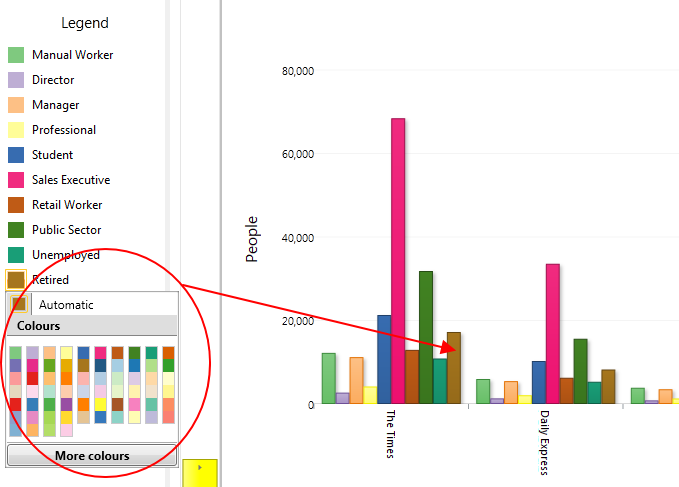Open the Unemployed teal legend swatch
Image resolution: width=679 pixels, height=487 pixels.
pos(16,255)
